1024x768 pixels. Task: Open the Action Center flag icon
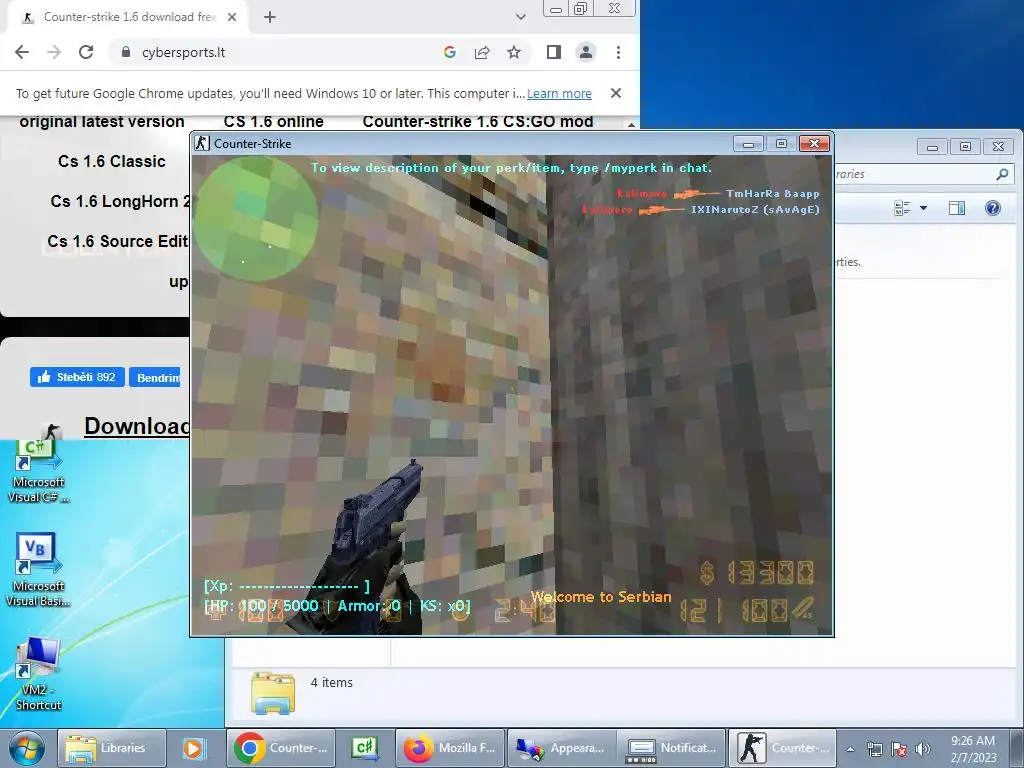(899, 749)
